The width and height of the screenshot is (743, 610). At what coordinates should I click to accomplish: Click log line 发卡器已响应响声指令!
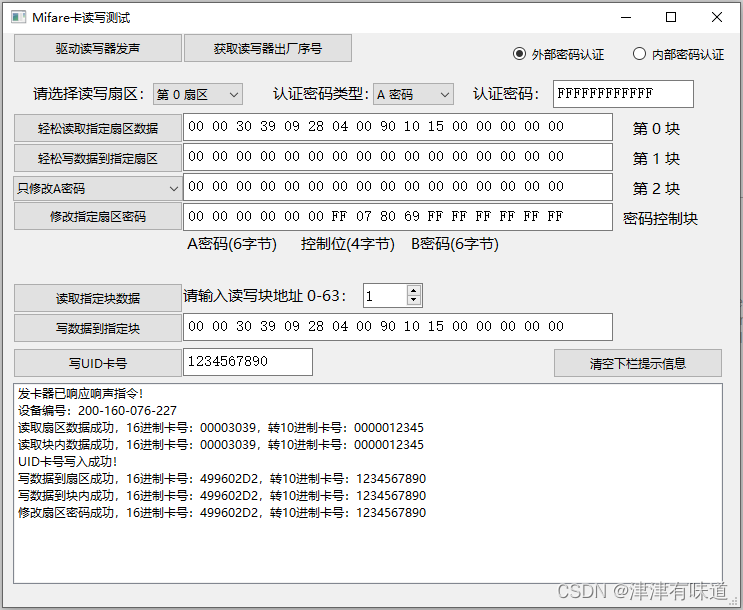81,393
